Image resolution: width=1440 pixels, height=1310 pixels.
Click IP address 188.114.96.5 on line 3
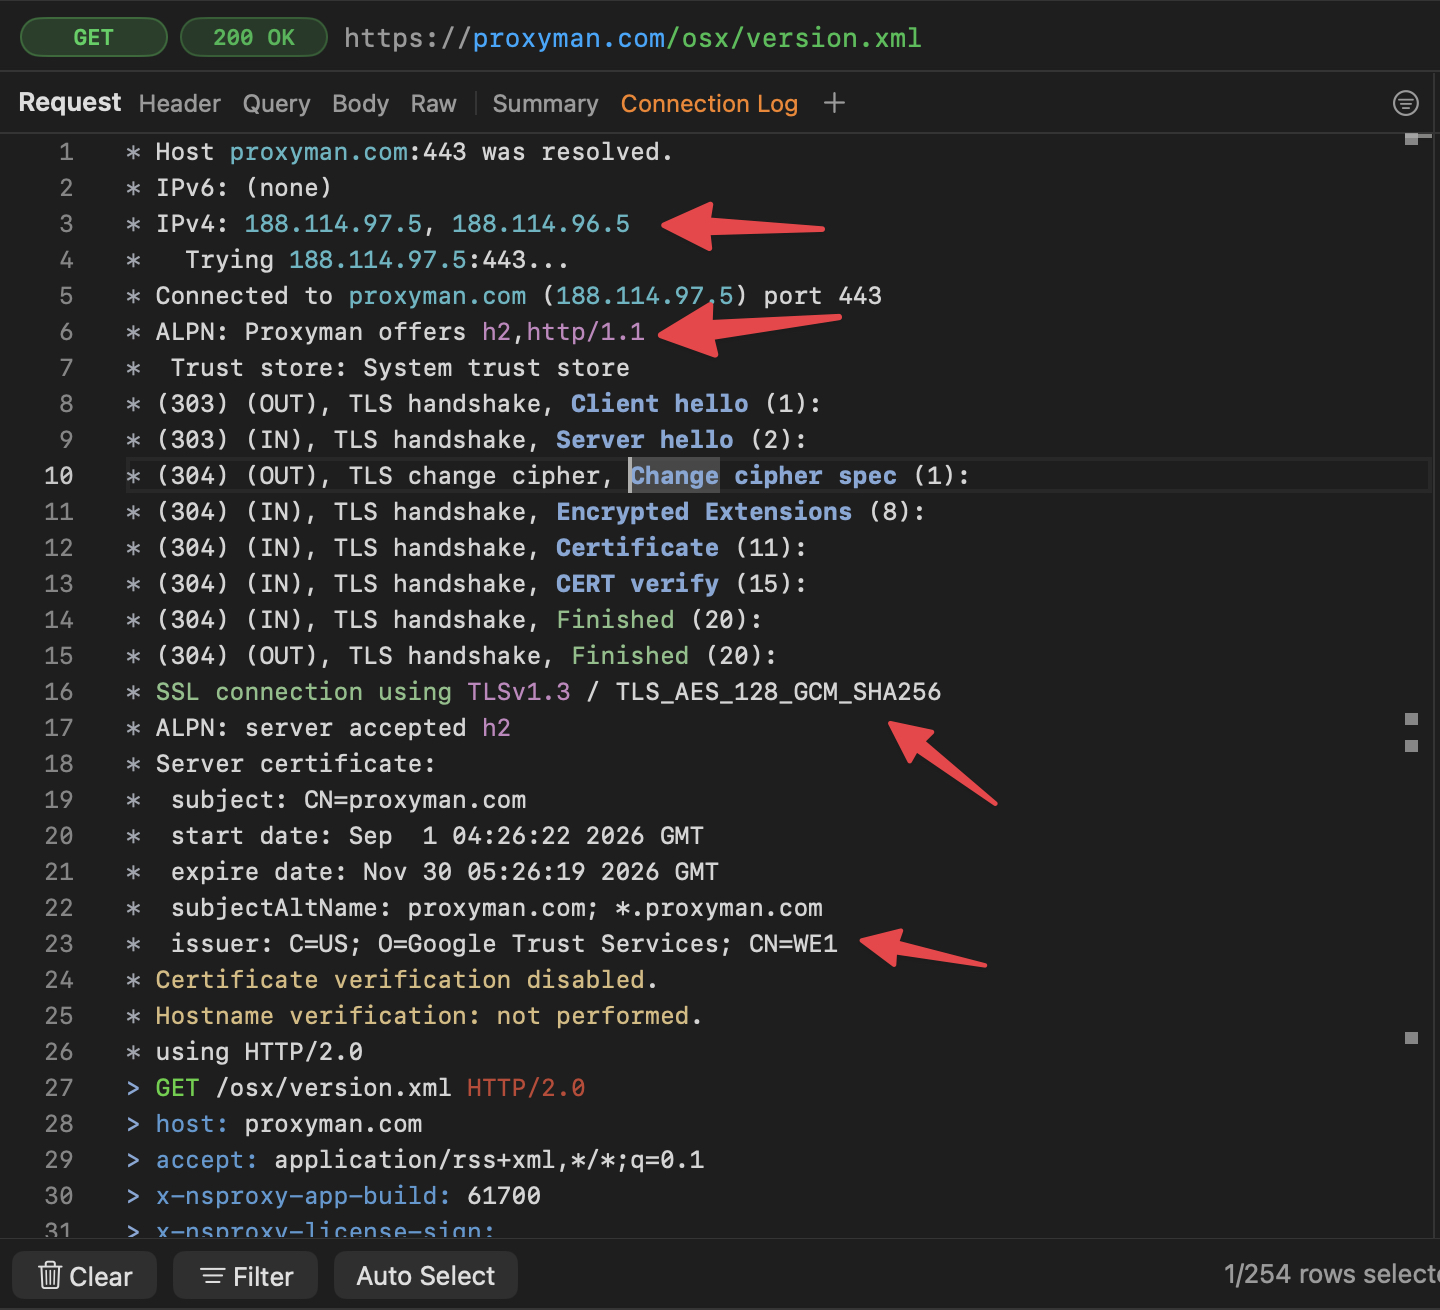coord(541,224)
